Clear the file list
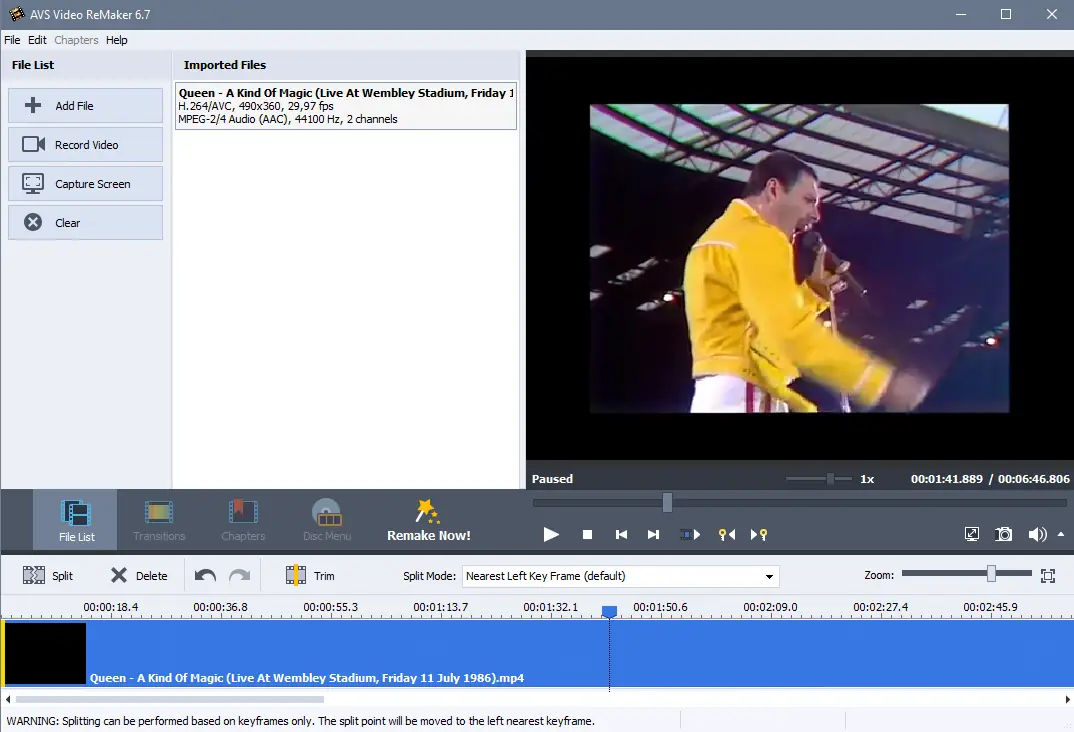 pos(86,223)
